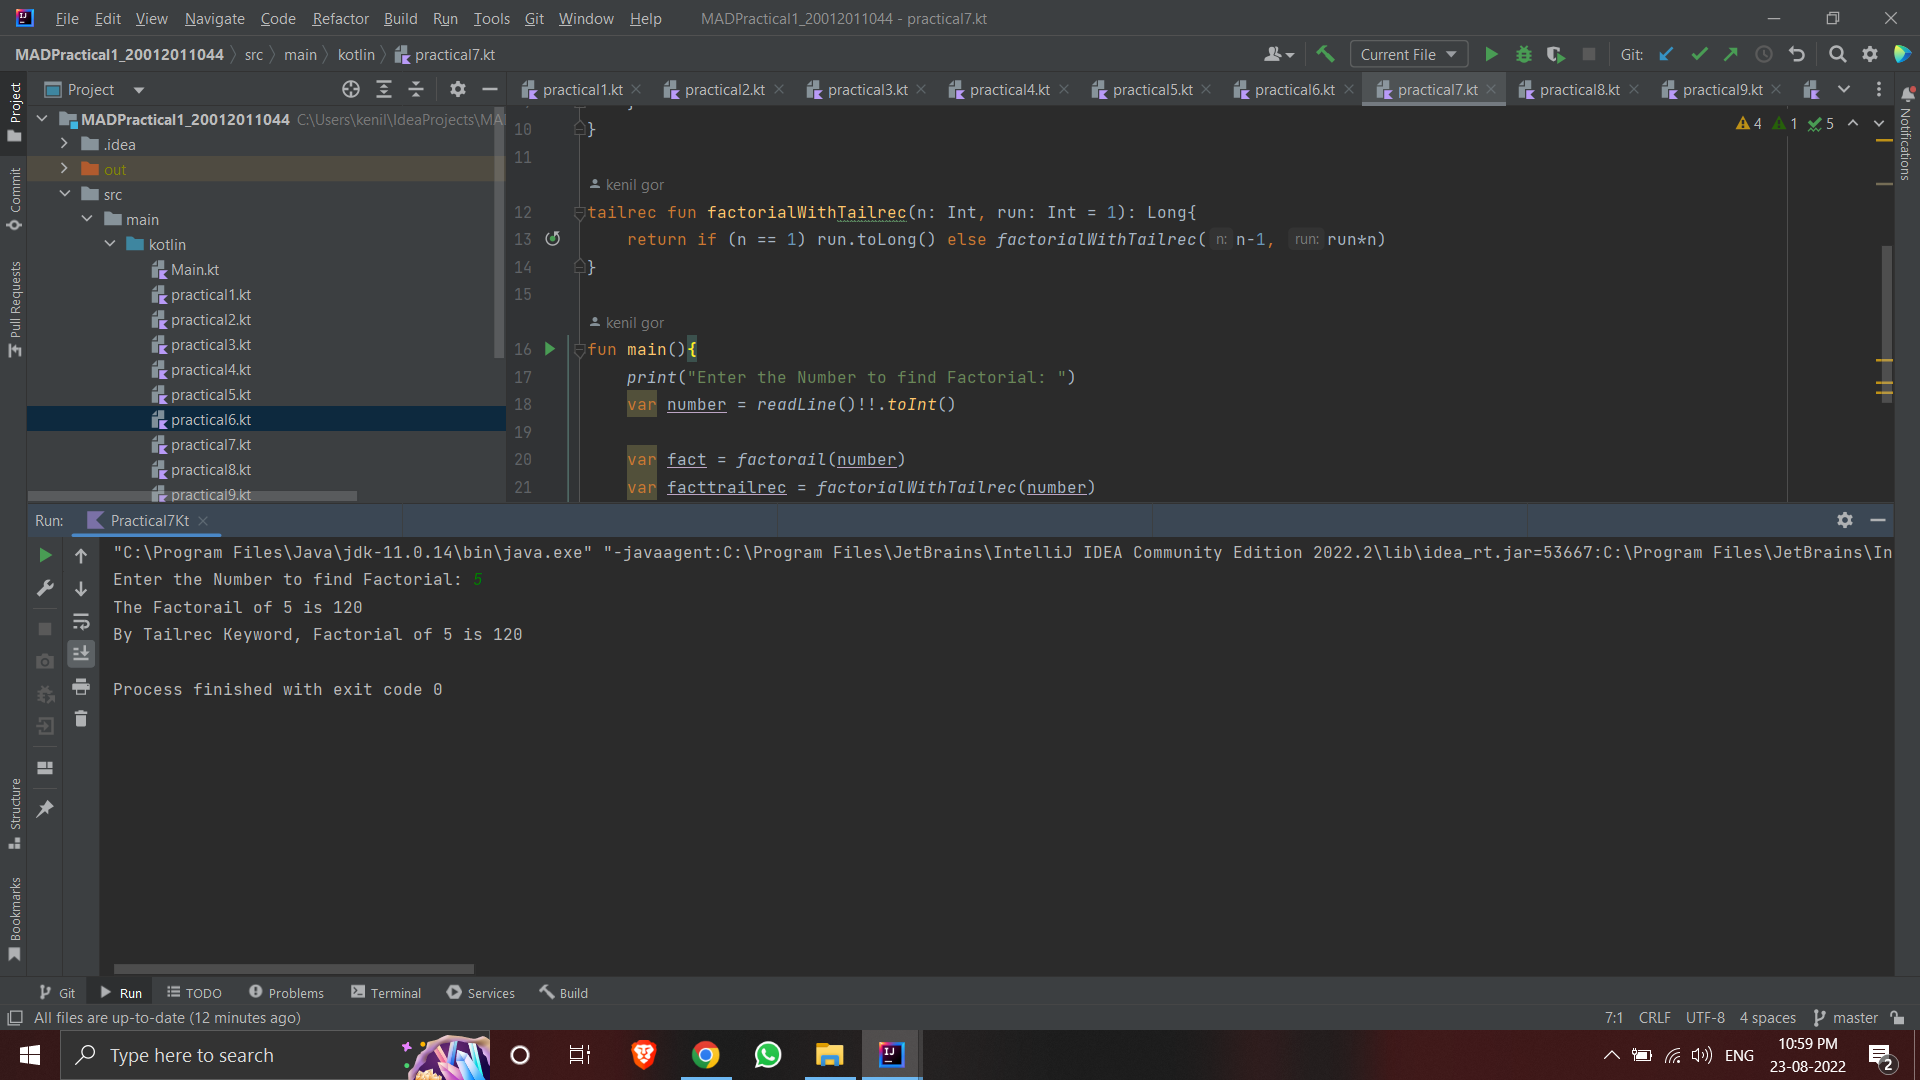Collapse the kotlin folder in Project tree
This screenshot has height=1080, width=1920.
point(110,243)
